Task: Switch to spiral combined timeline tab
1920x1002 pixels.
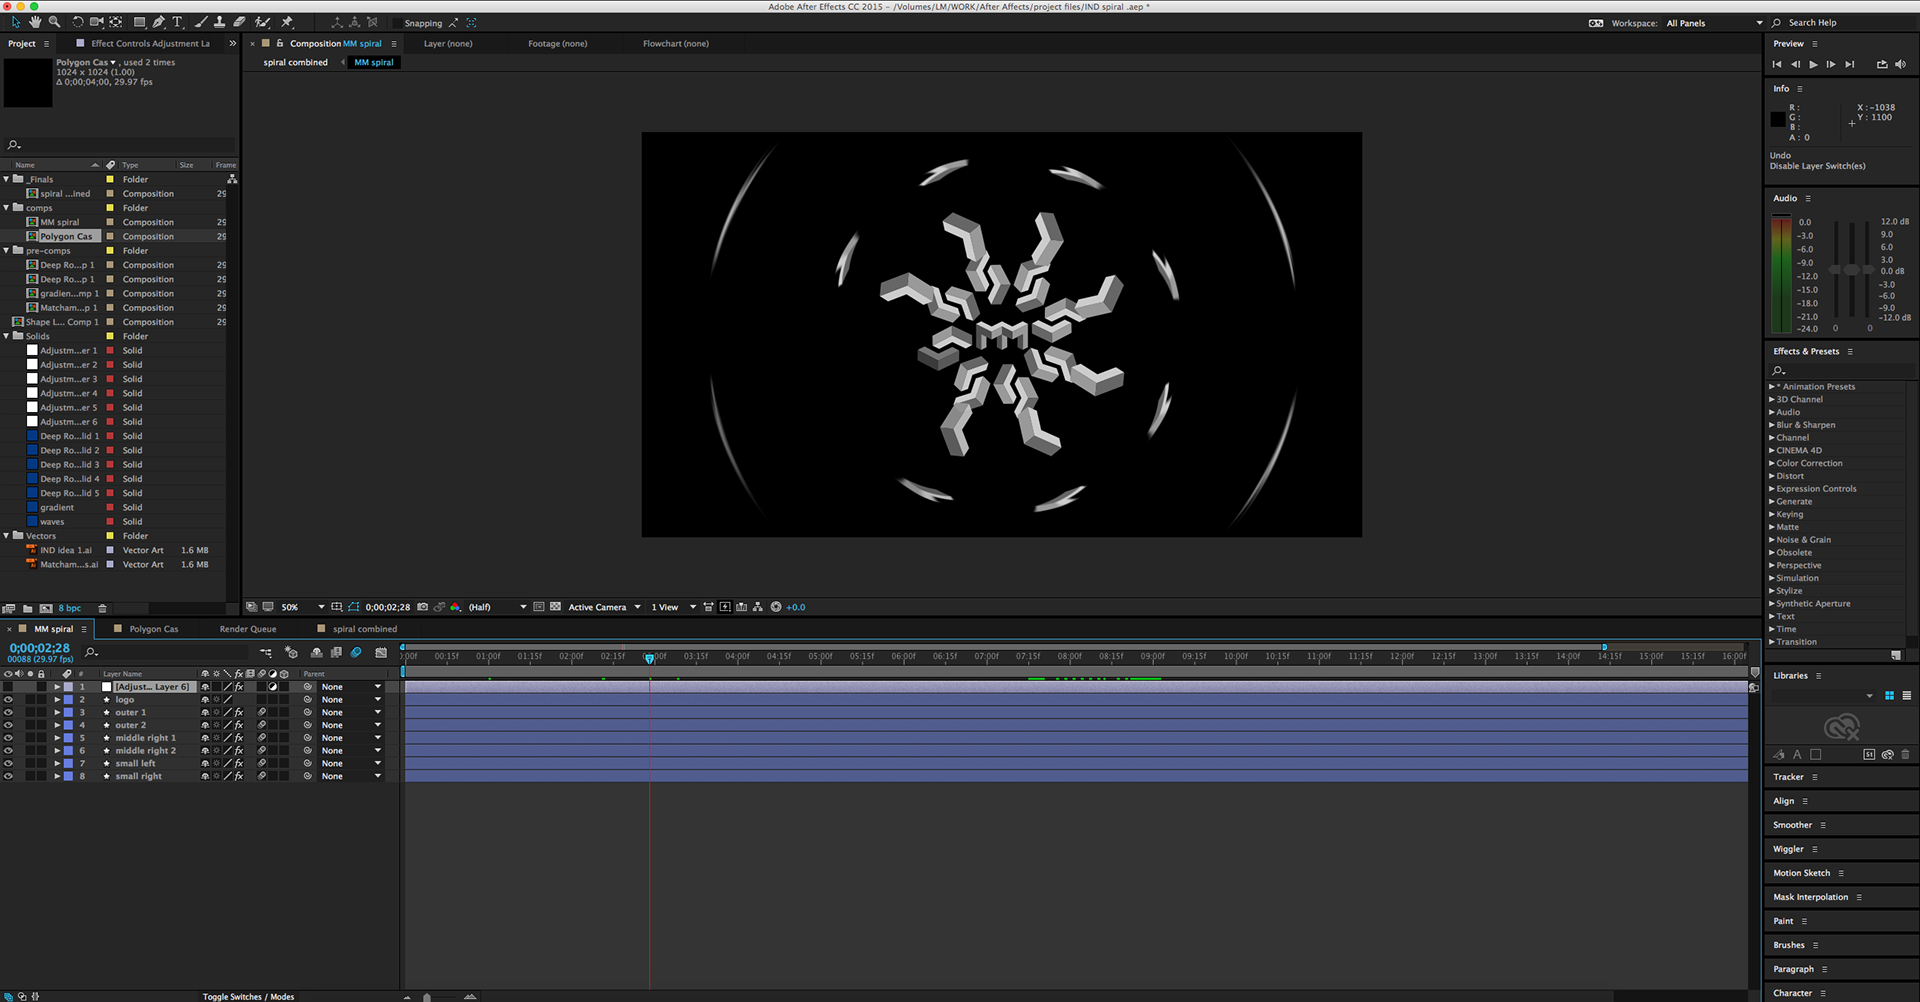Action: pos(365,629)
